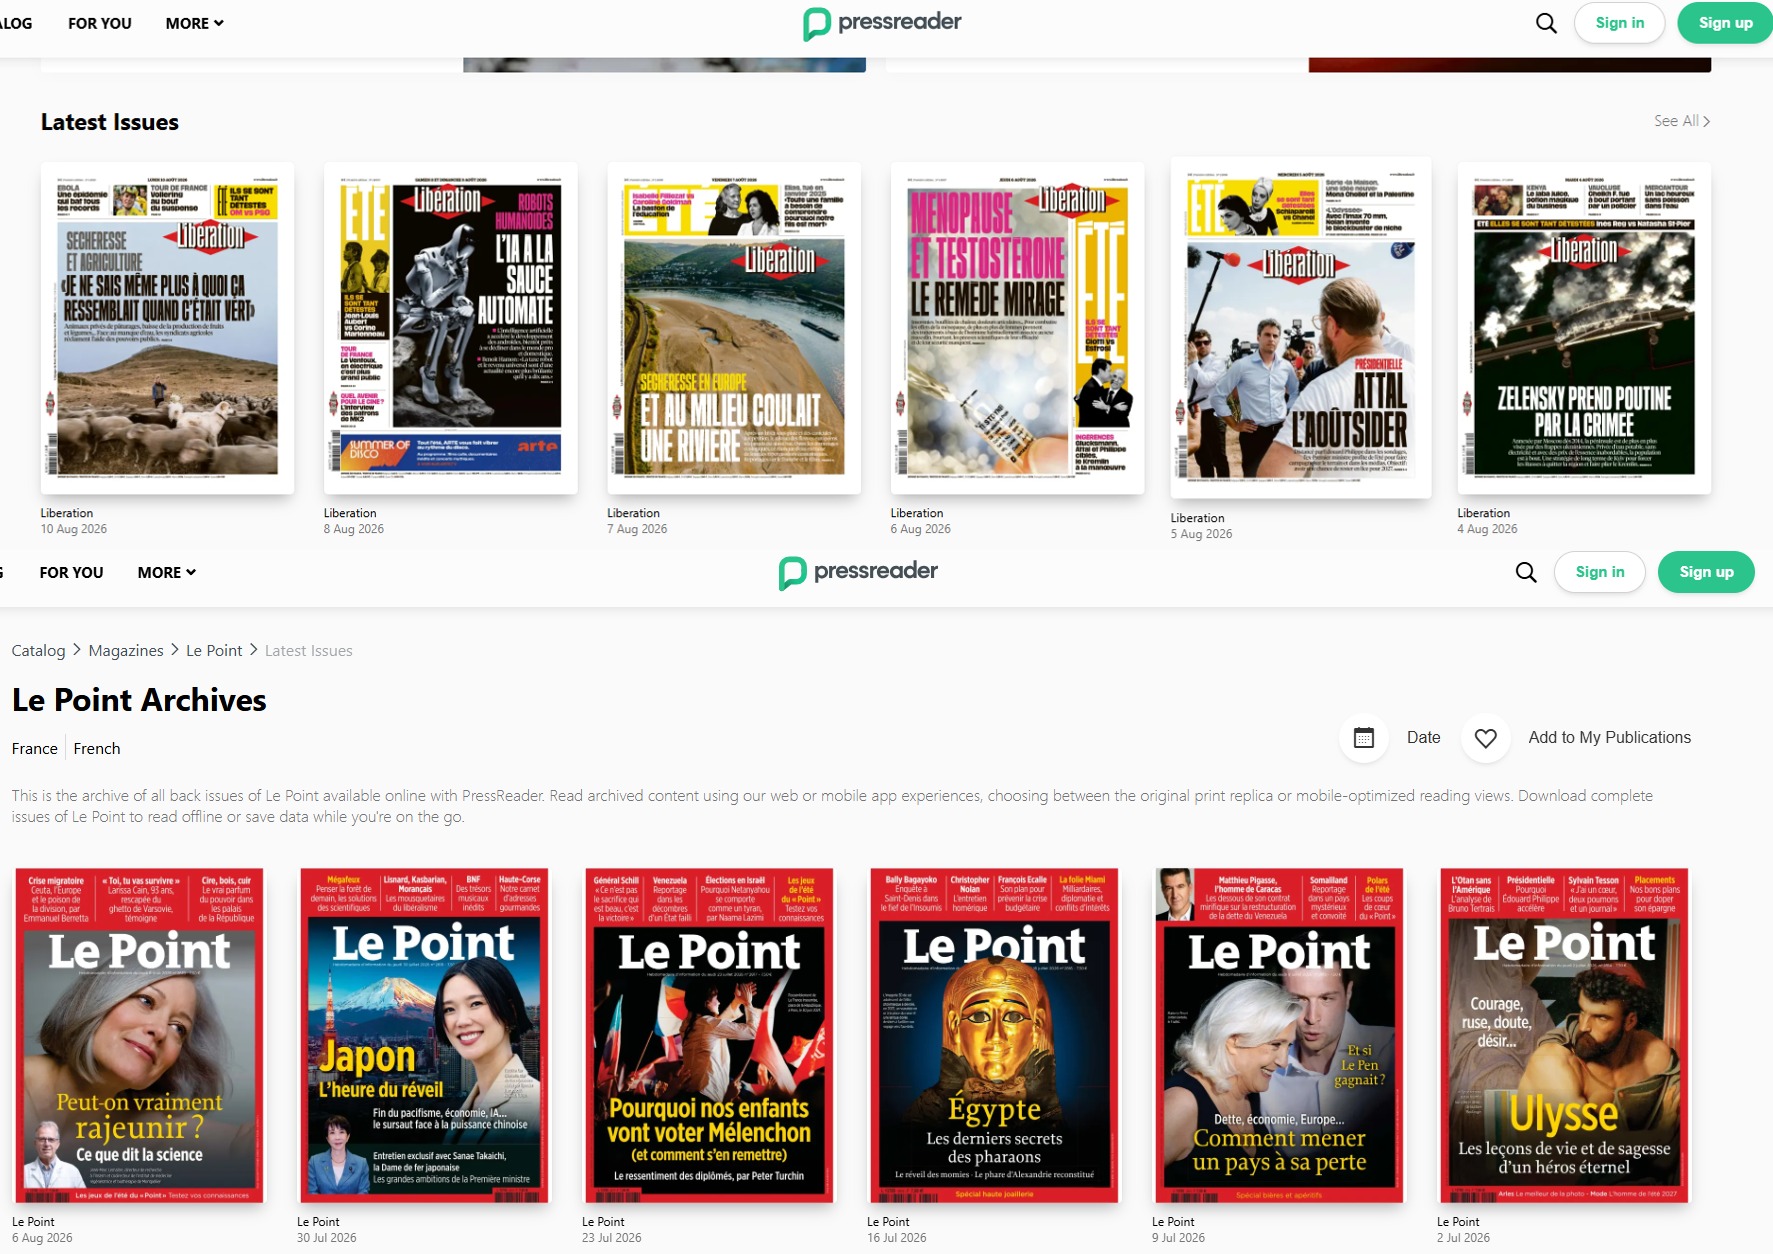Click 'Latest Issues' at the breadcrumb end
1773x1254 pixels.
click(309, 651)
